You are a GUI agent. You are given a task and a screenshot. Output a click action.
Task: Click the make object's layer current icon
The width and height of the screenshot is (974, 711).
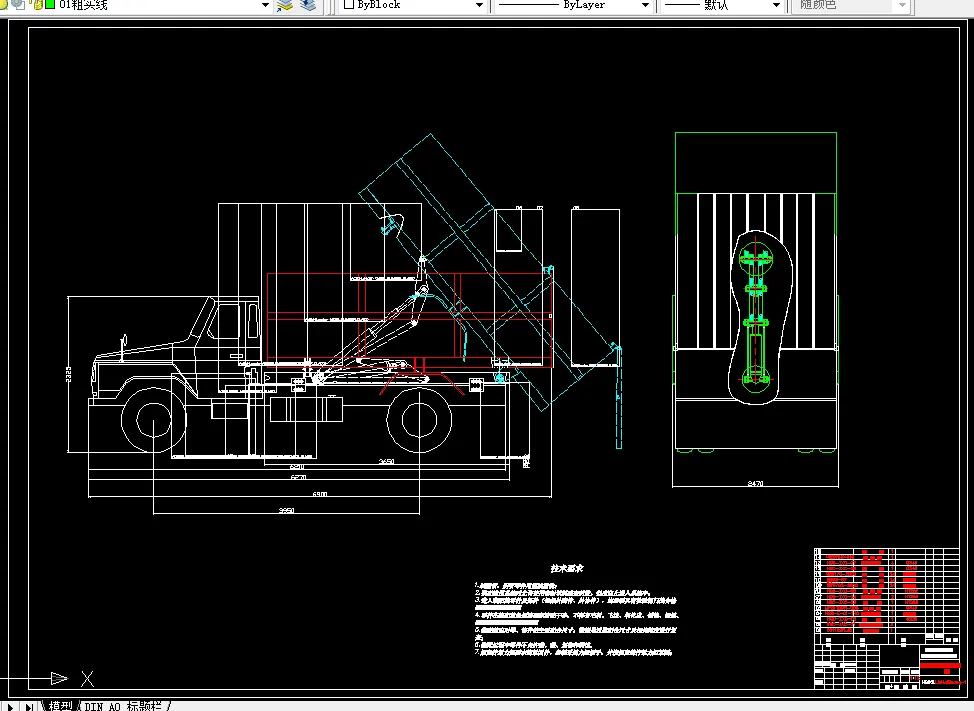click(x=284, y=5)
